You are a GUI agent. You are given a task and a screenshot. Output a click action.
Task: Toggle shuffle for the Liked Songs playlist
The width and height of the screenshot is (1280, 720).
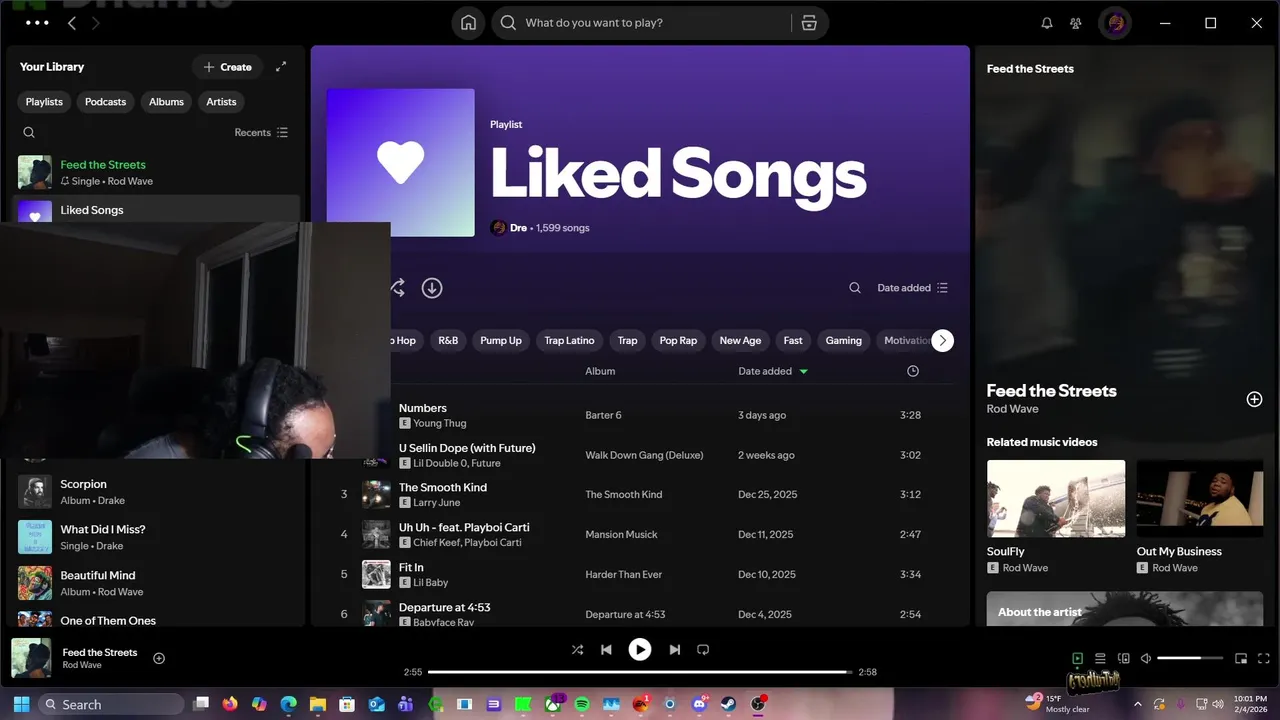coord(397,288)
